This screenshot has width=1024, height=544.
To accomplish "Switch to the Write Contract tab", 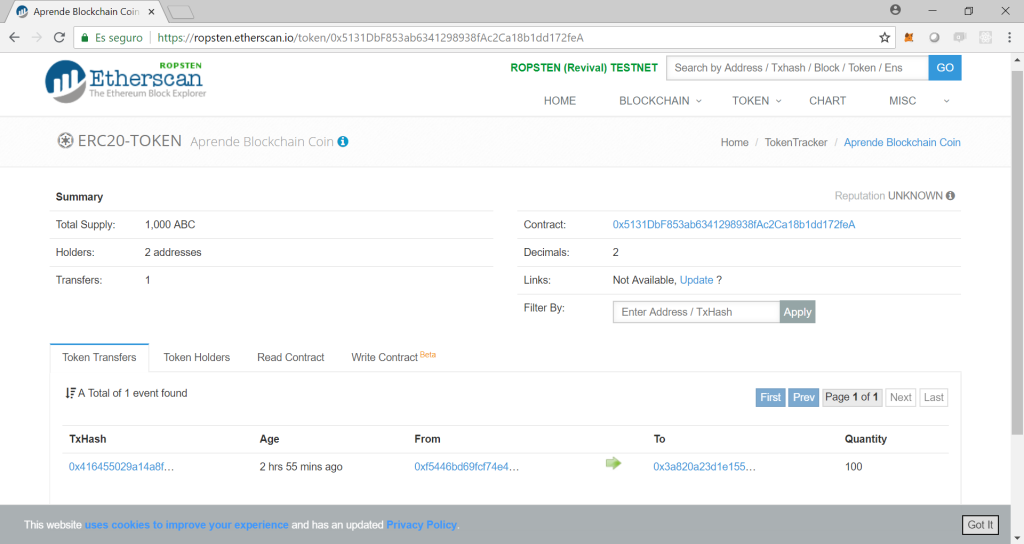I will pos(393,357).
